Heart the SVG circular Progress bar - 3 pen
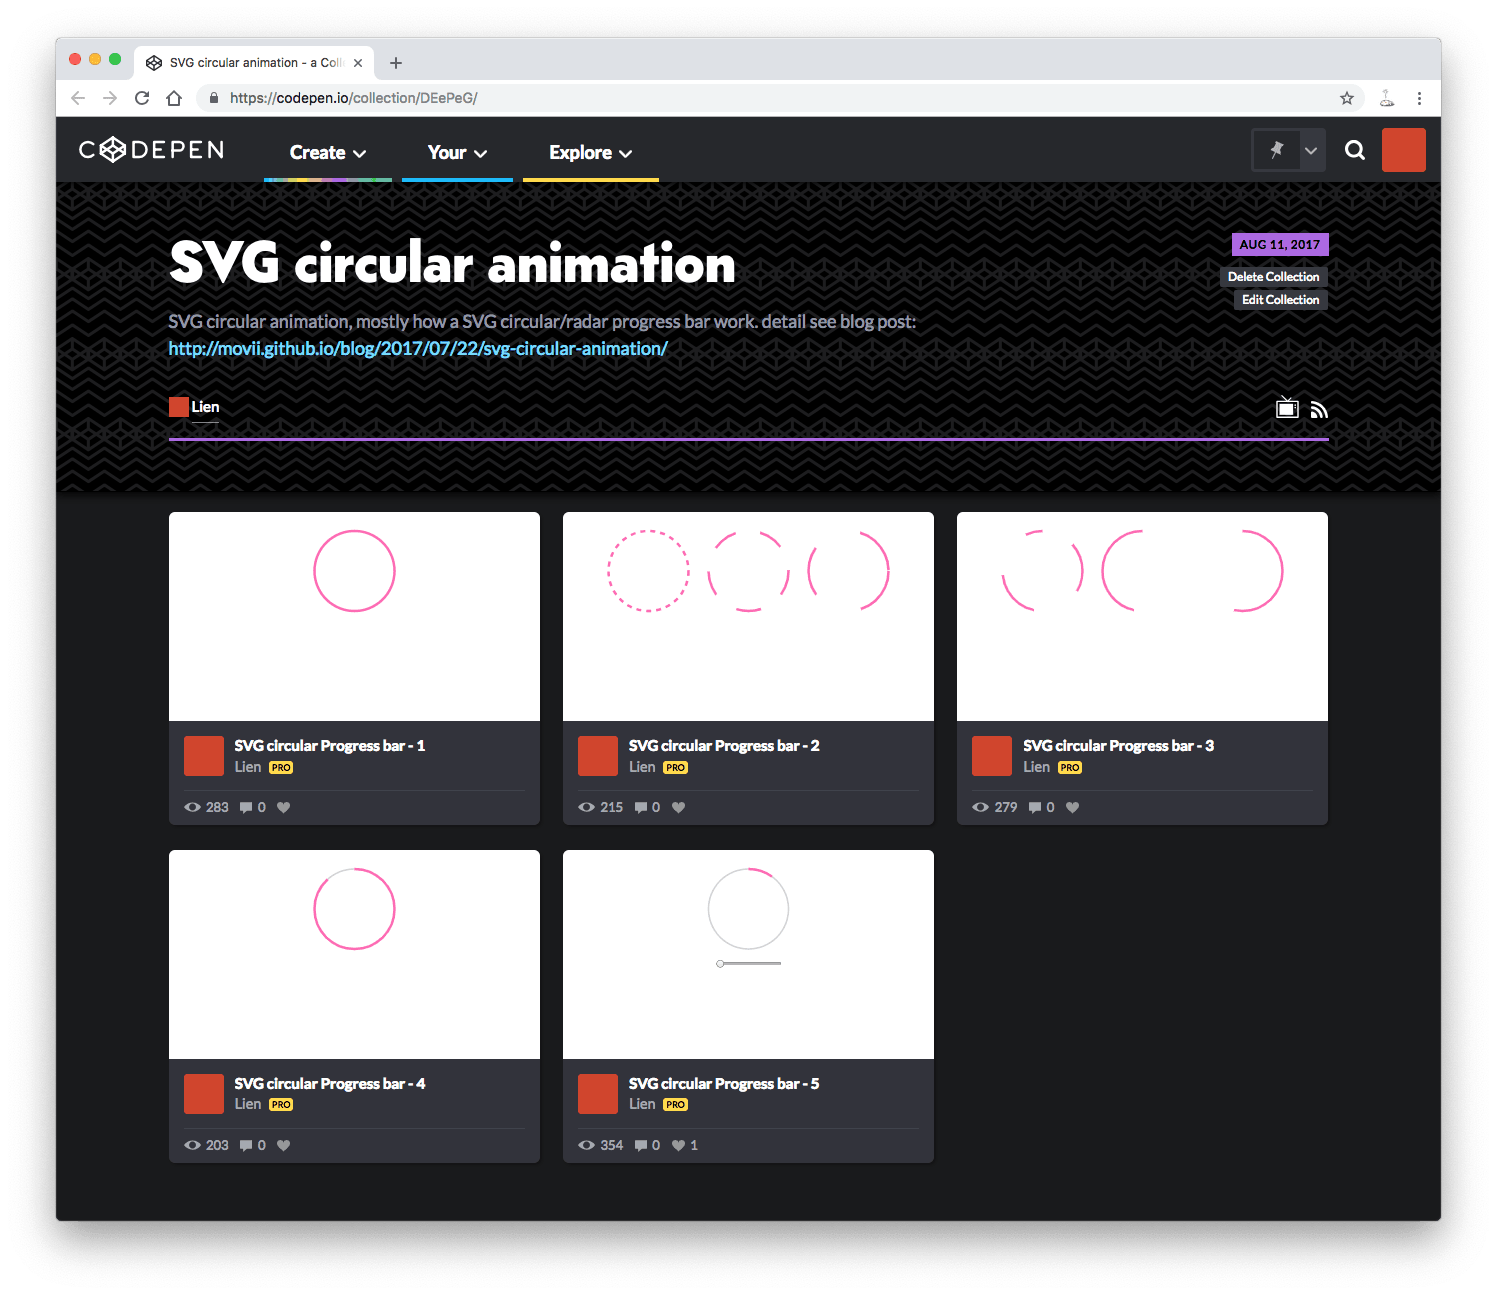The image size is (1497, 1295). [x=1072, y=807]
